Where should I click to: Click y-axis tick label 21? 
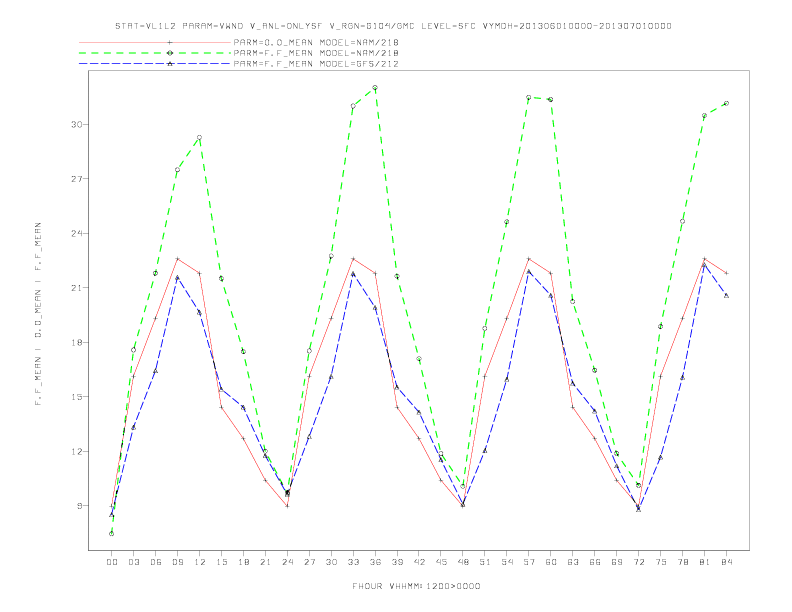(76, 288)
